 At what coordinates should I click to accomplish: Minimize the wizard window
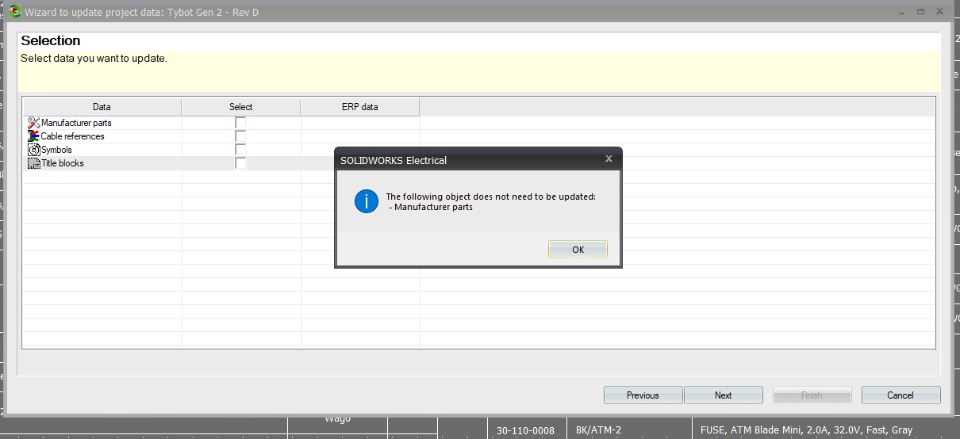point(900,12)
